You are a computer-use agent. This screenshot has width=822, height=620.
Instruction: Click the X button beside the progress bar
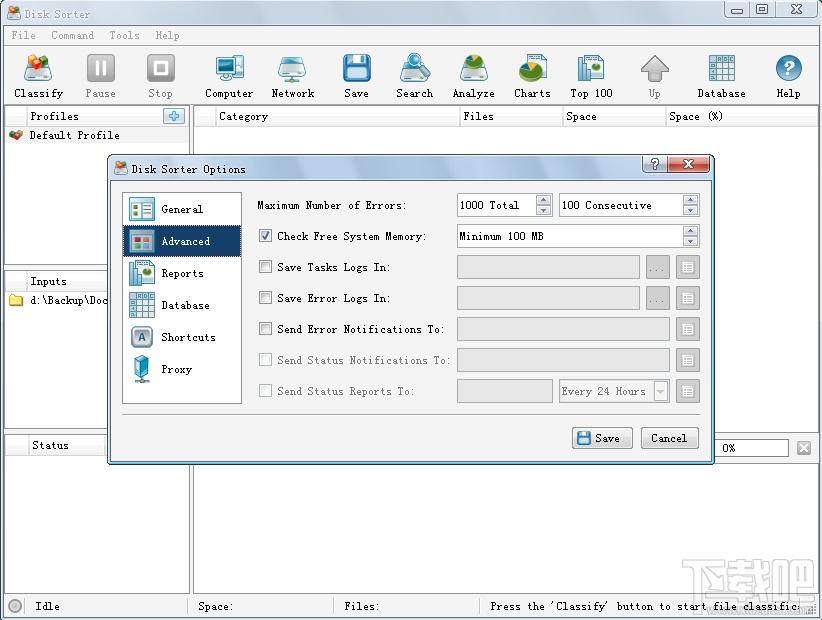click(x=804, y=448)
